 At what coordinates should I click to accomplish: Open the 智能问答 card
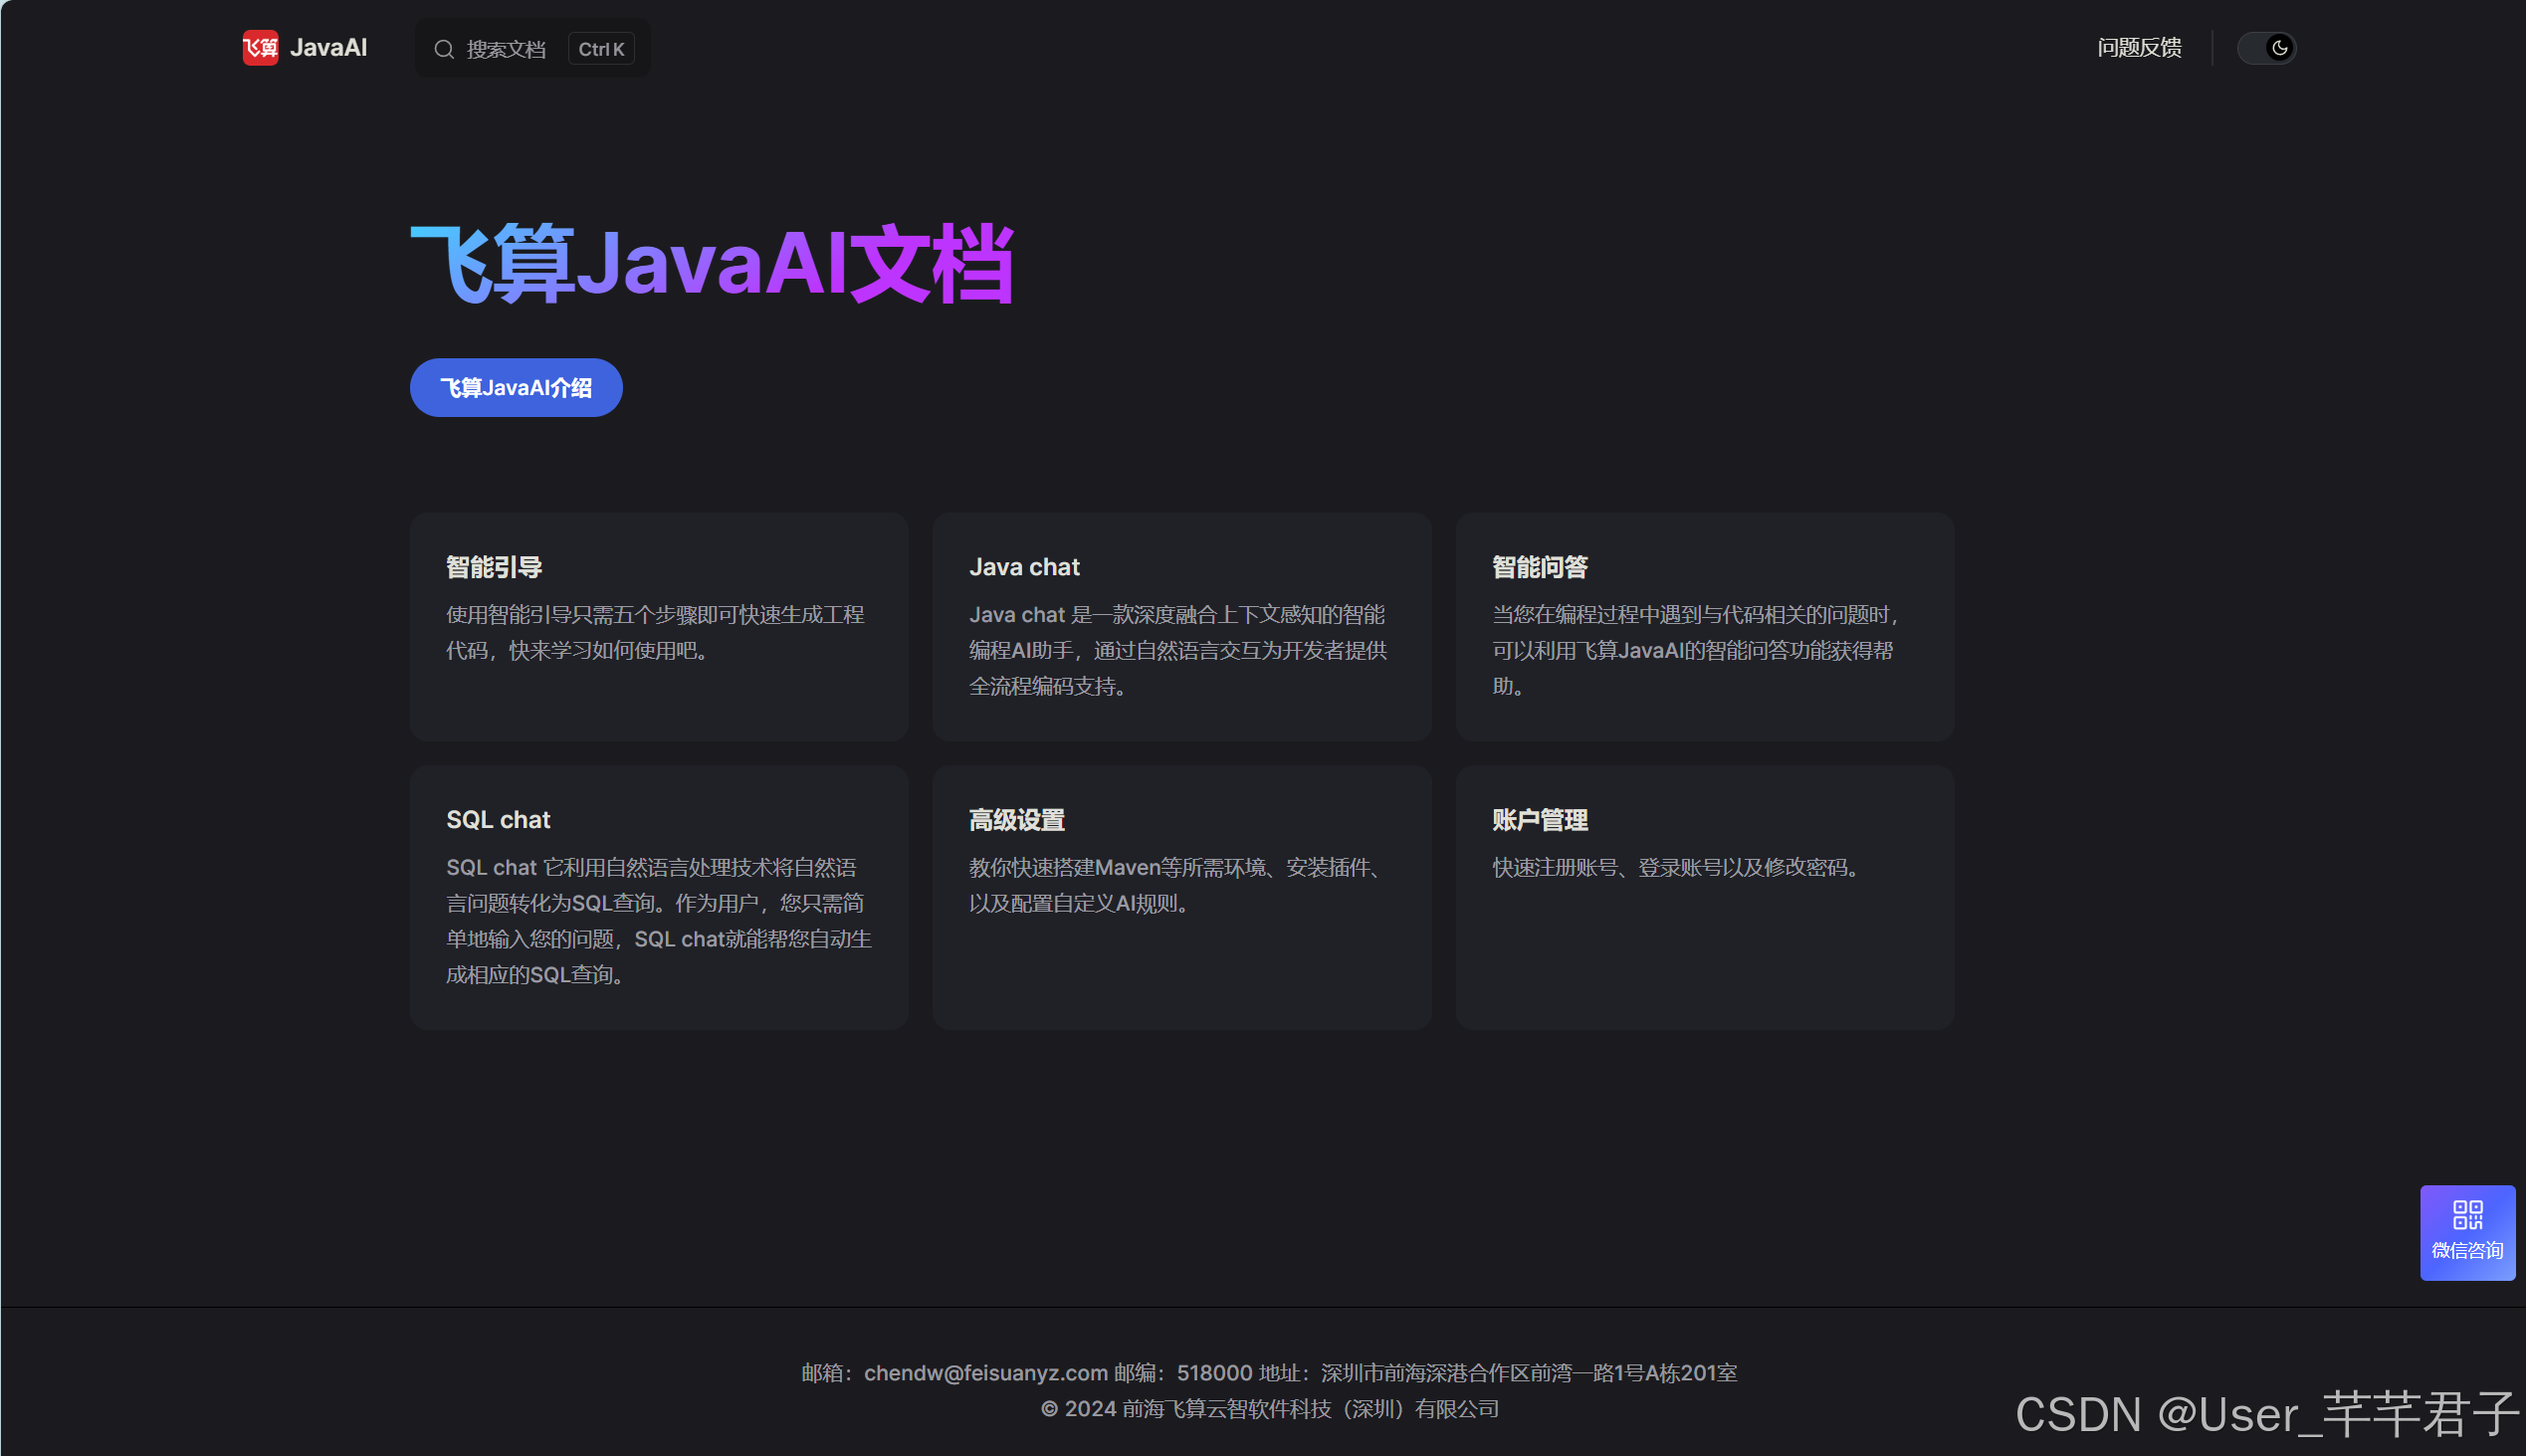[1705, 627]
